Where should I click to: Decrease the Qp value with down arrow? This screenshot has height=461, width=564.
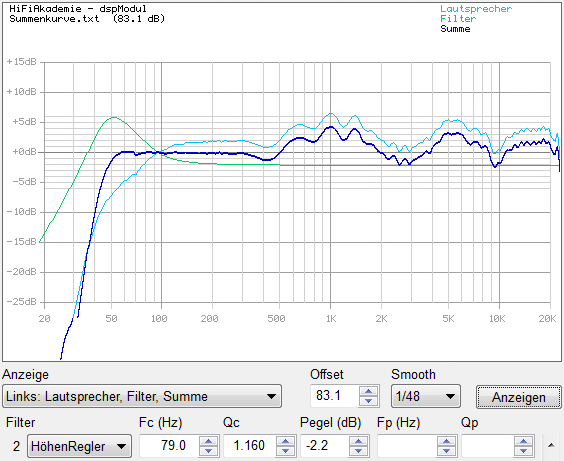(x=523, y=451)
